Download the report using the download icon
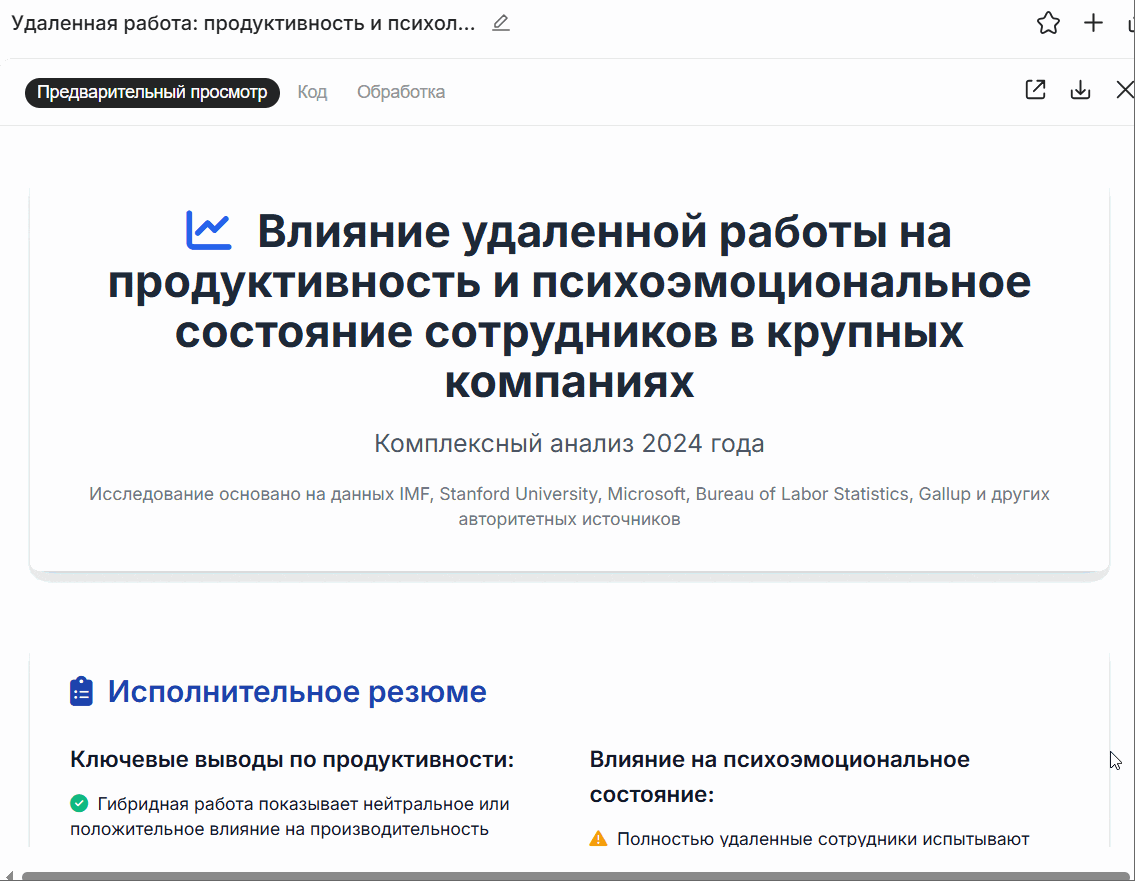The width and height of the screenshot is (1135, 881). tap(1080, 90)
